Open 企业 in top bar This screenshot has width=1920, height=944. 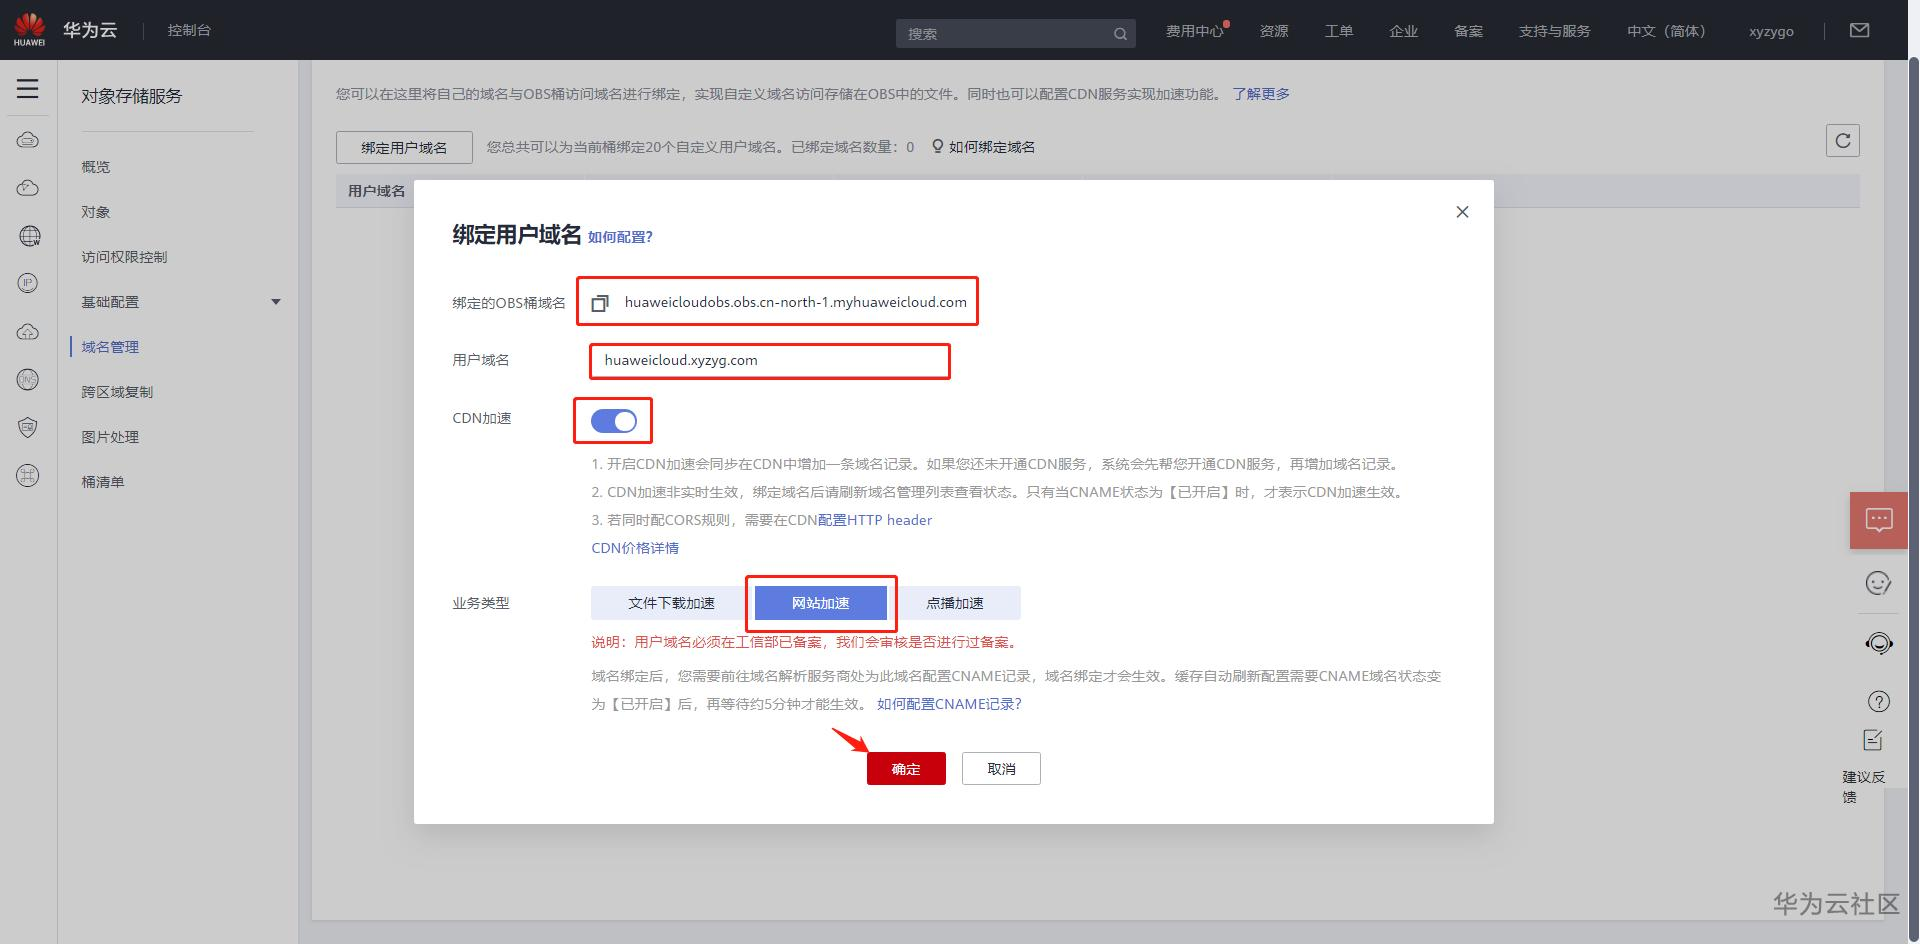coord(1404,31)
